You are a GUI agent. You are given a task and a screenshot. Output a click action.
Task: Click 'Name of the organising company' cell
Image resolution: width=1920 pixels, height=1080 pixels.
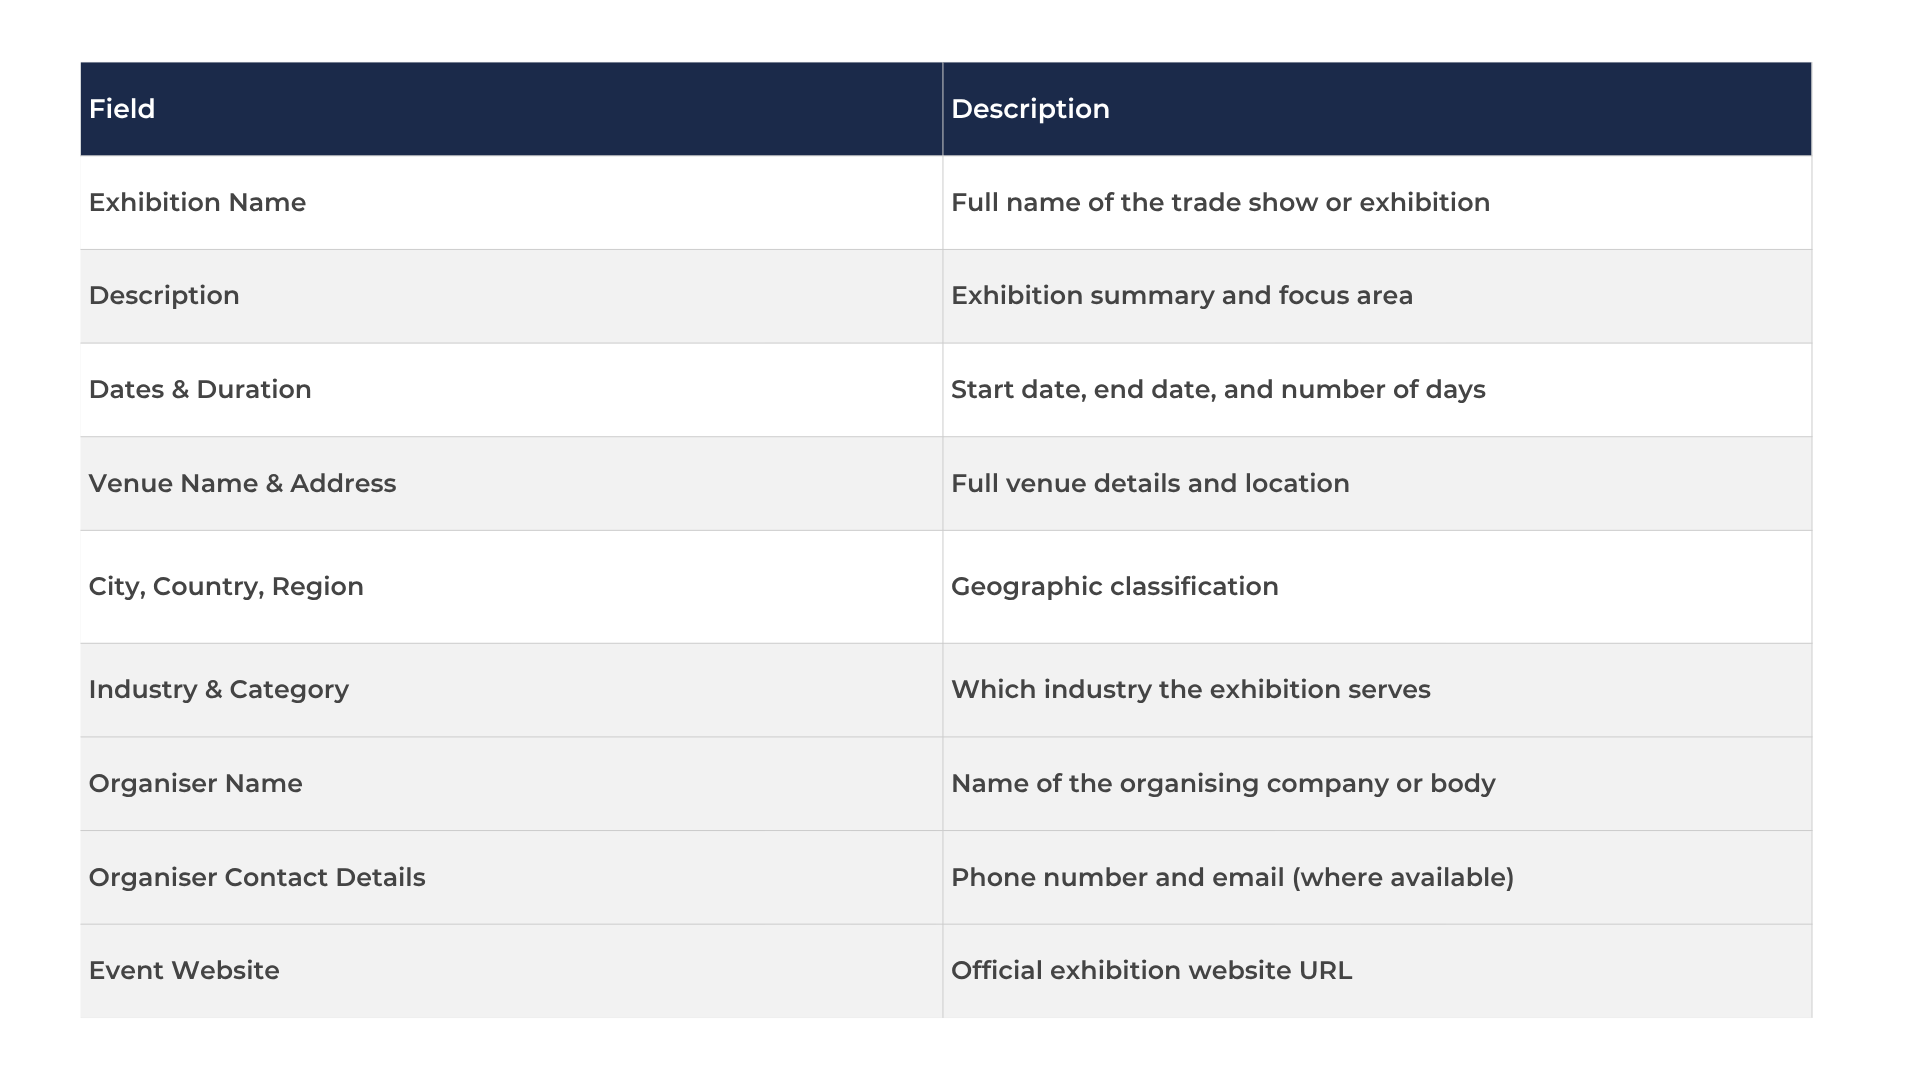(x=1222, y=784)
